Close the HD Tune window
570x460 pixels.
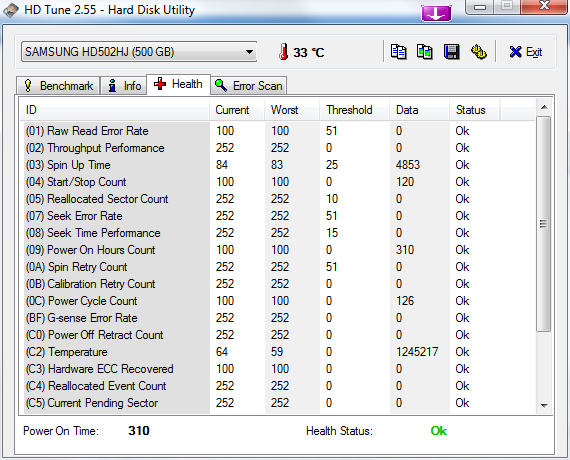pos(544,6)
